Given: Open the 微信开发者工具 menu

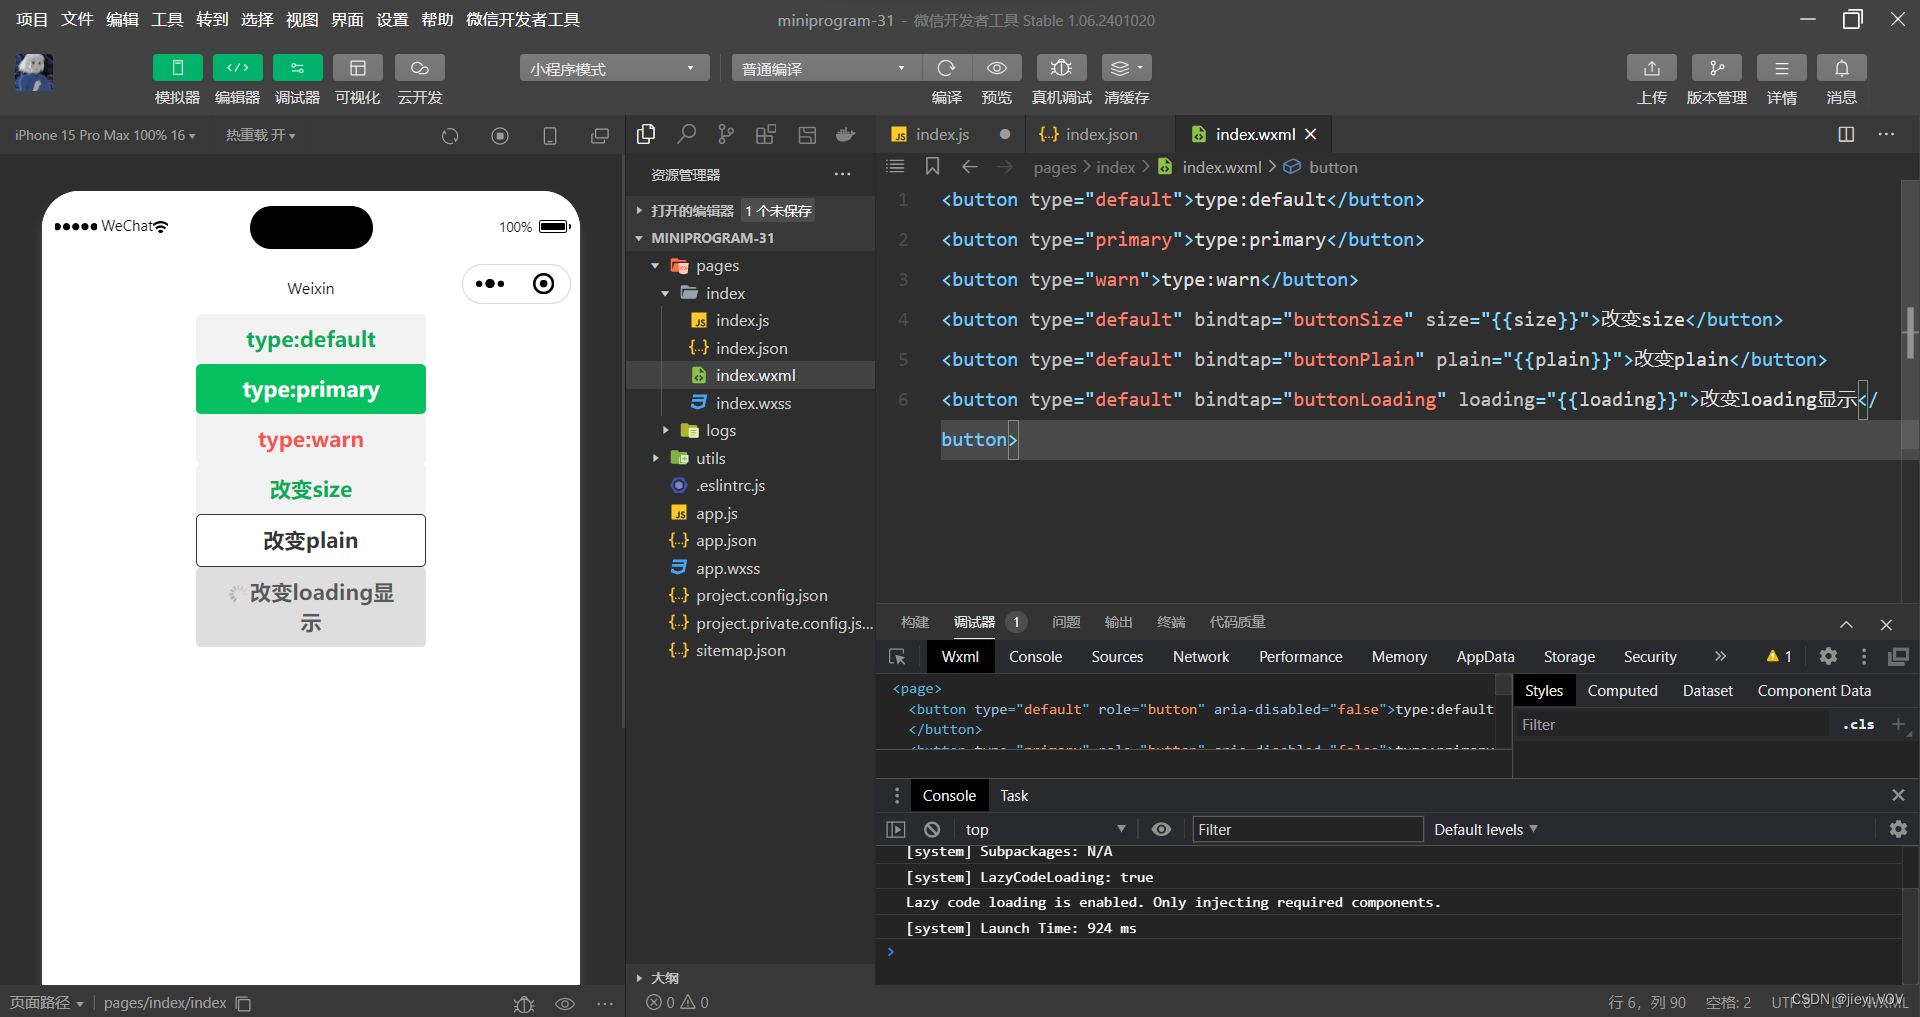Looking at the screenshot, I should 522,20.
